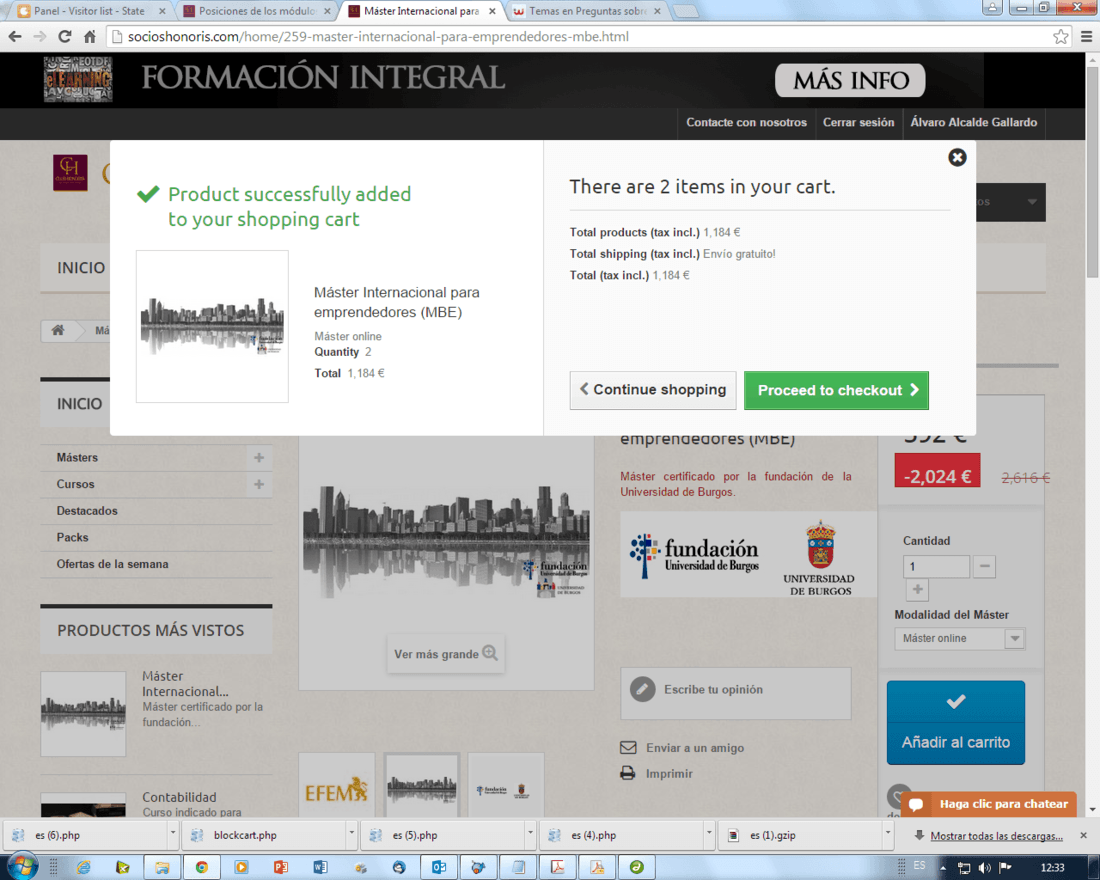Click popup product skyline image
The width and height of the screenshot is (1100, 880).
pos(212,326)
